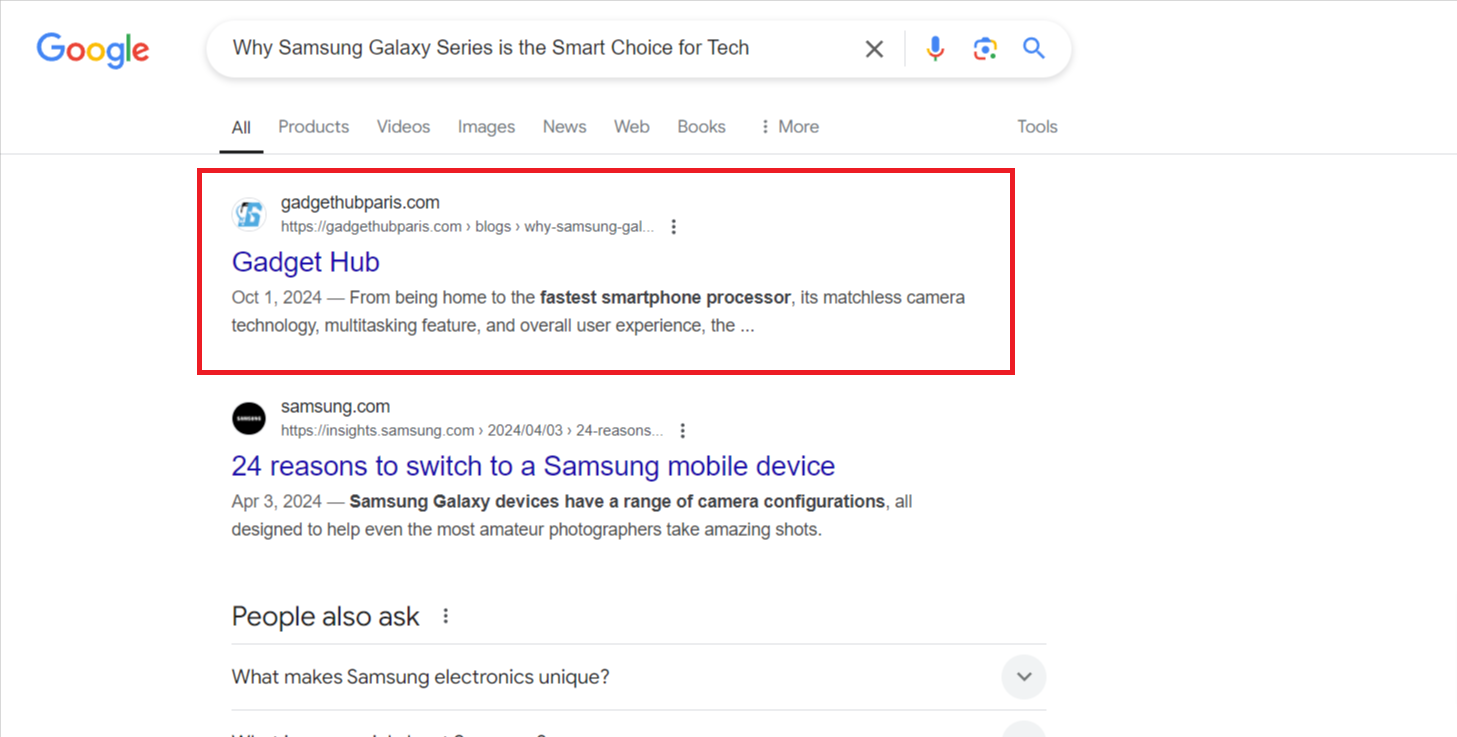Open Google Lens image search icon
1457x737 pixels.
tap(985, 49)
